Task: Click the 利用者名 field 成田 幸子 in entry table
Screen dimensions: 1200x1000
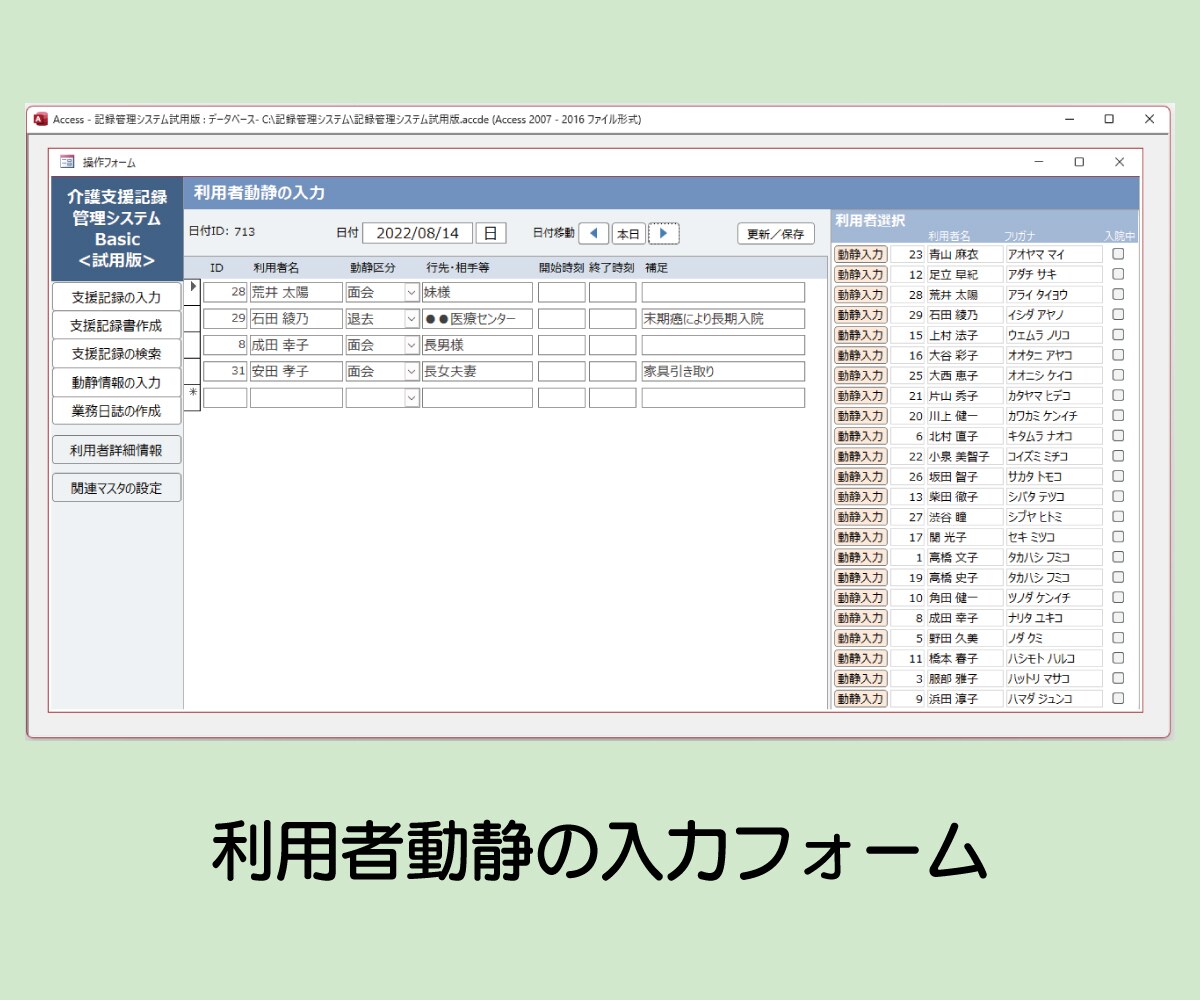Action: click(x=296, y=345)
